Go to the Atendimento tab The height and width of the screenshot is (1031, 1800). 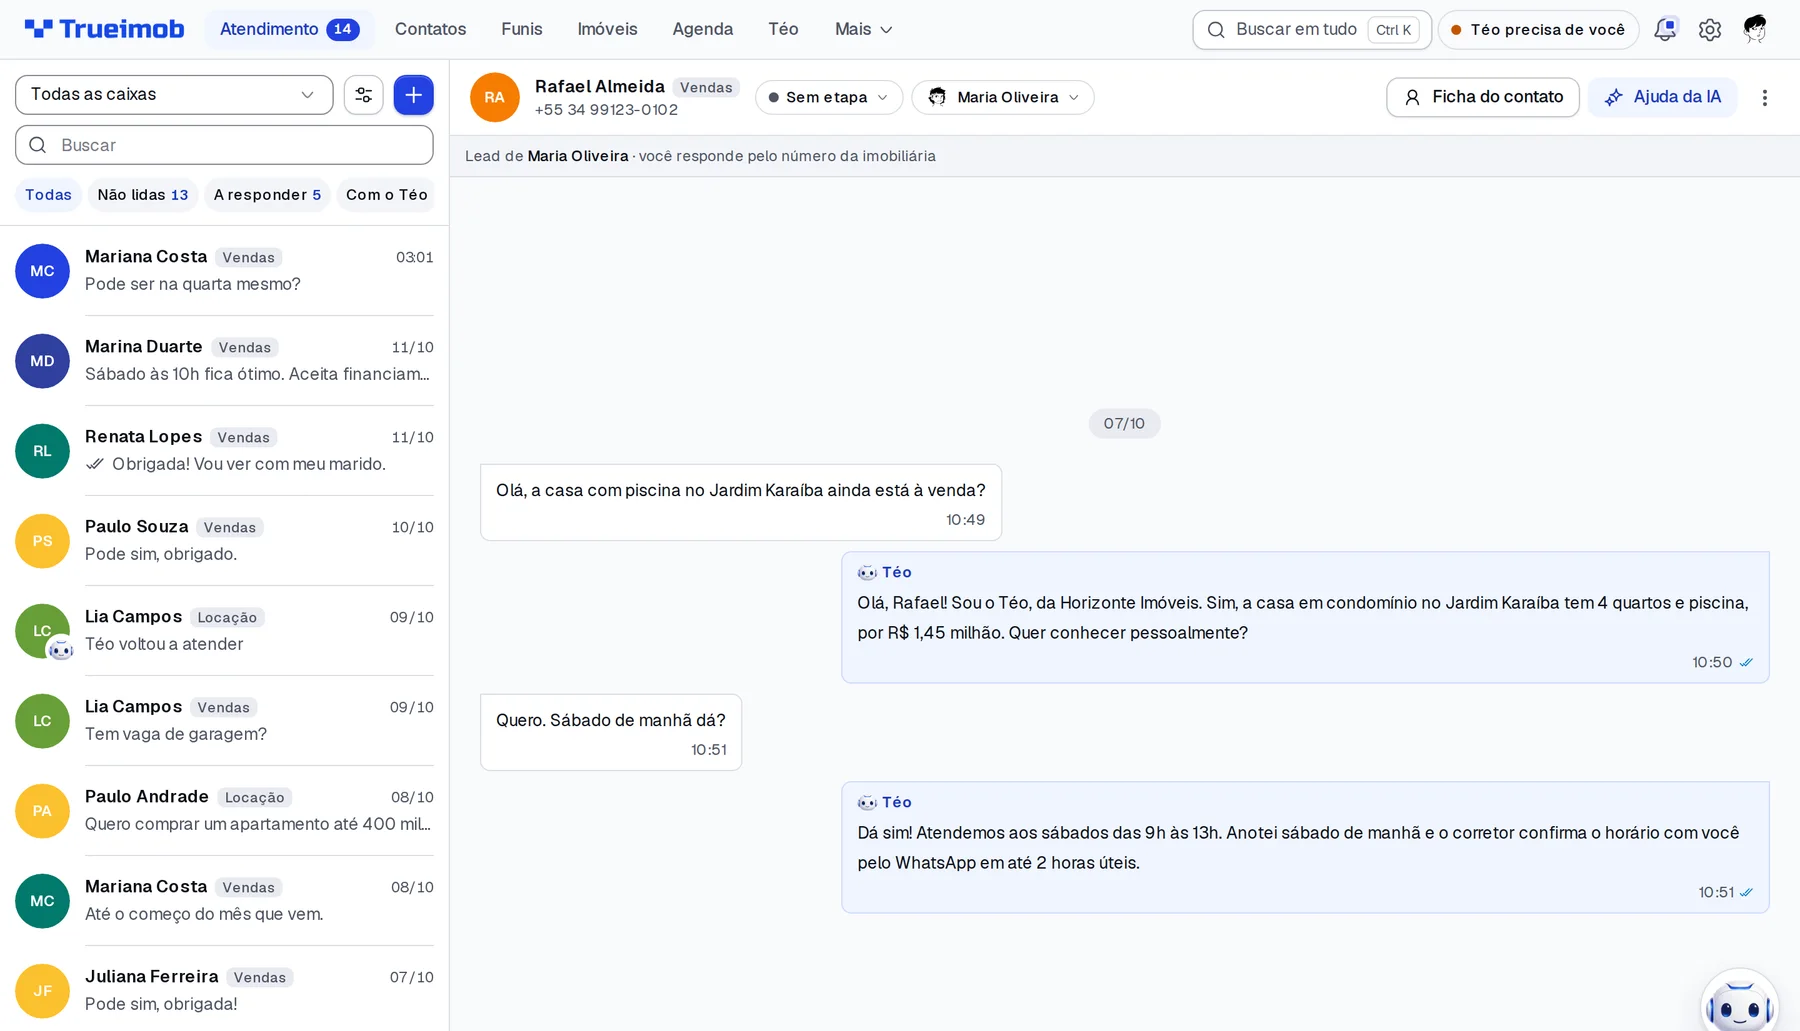(x=289, y=29)
